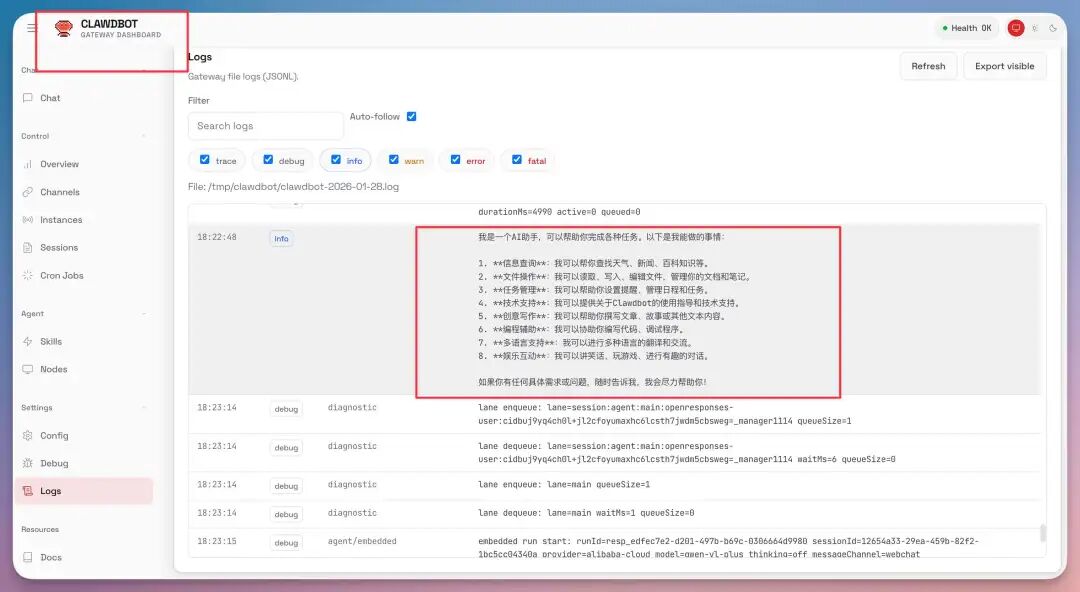Open Channels via its link icon

[27, 192]
